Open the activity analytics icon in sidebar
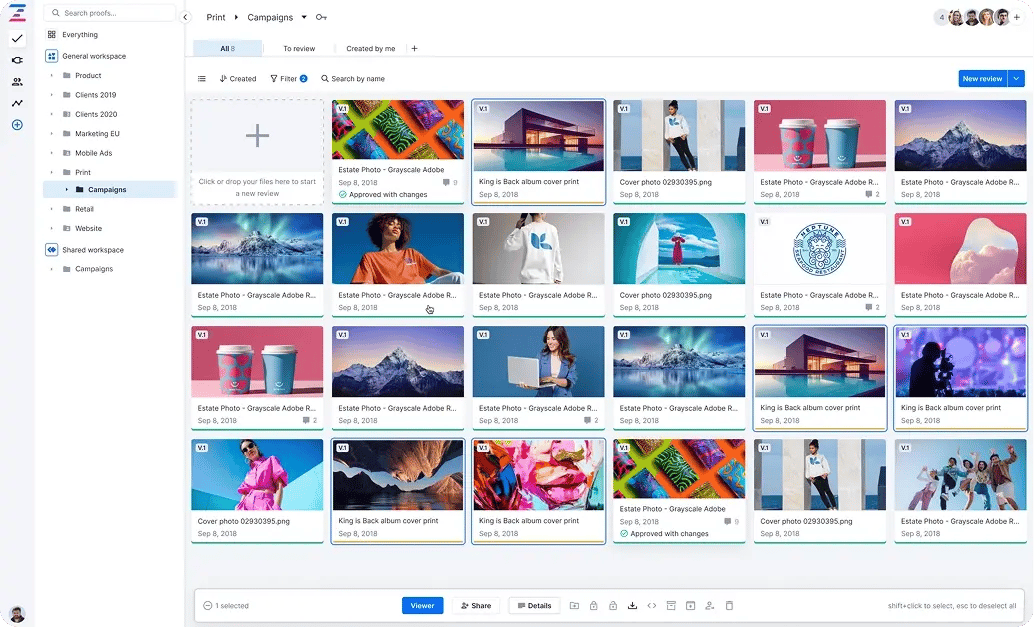Image resolution: width=1034 pixels, height=627 pixels. (16, 103)
